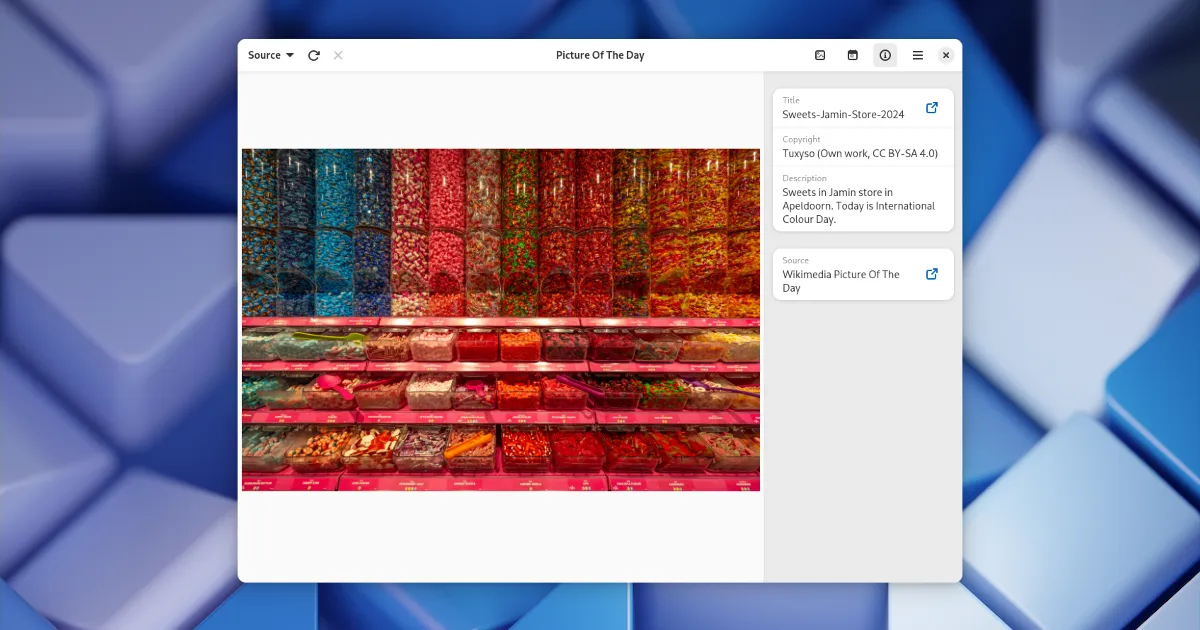Click the small arrow next to Source

pos(290,55)
